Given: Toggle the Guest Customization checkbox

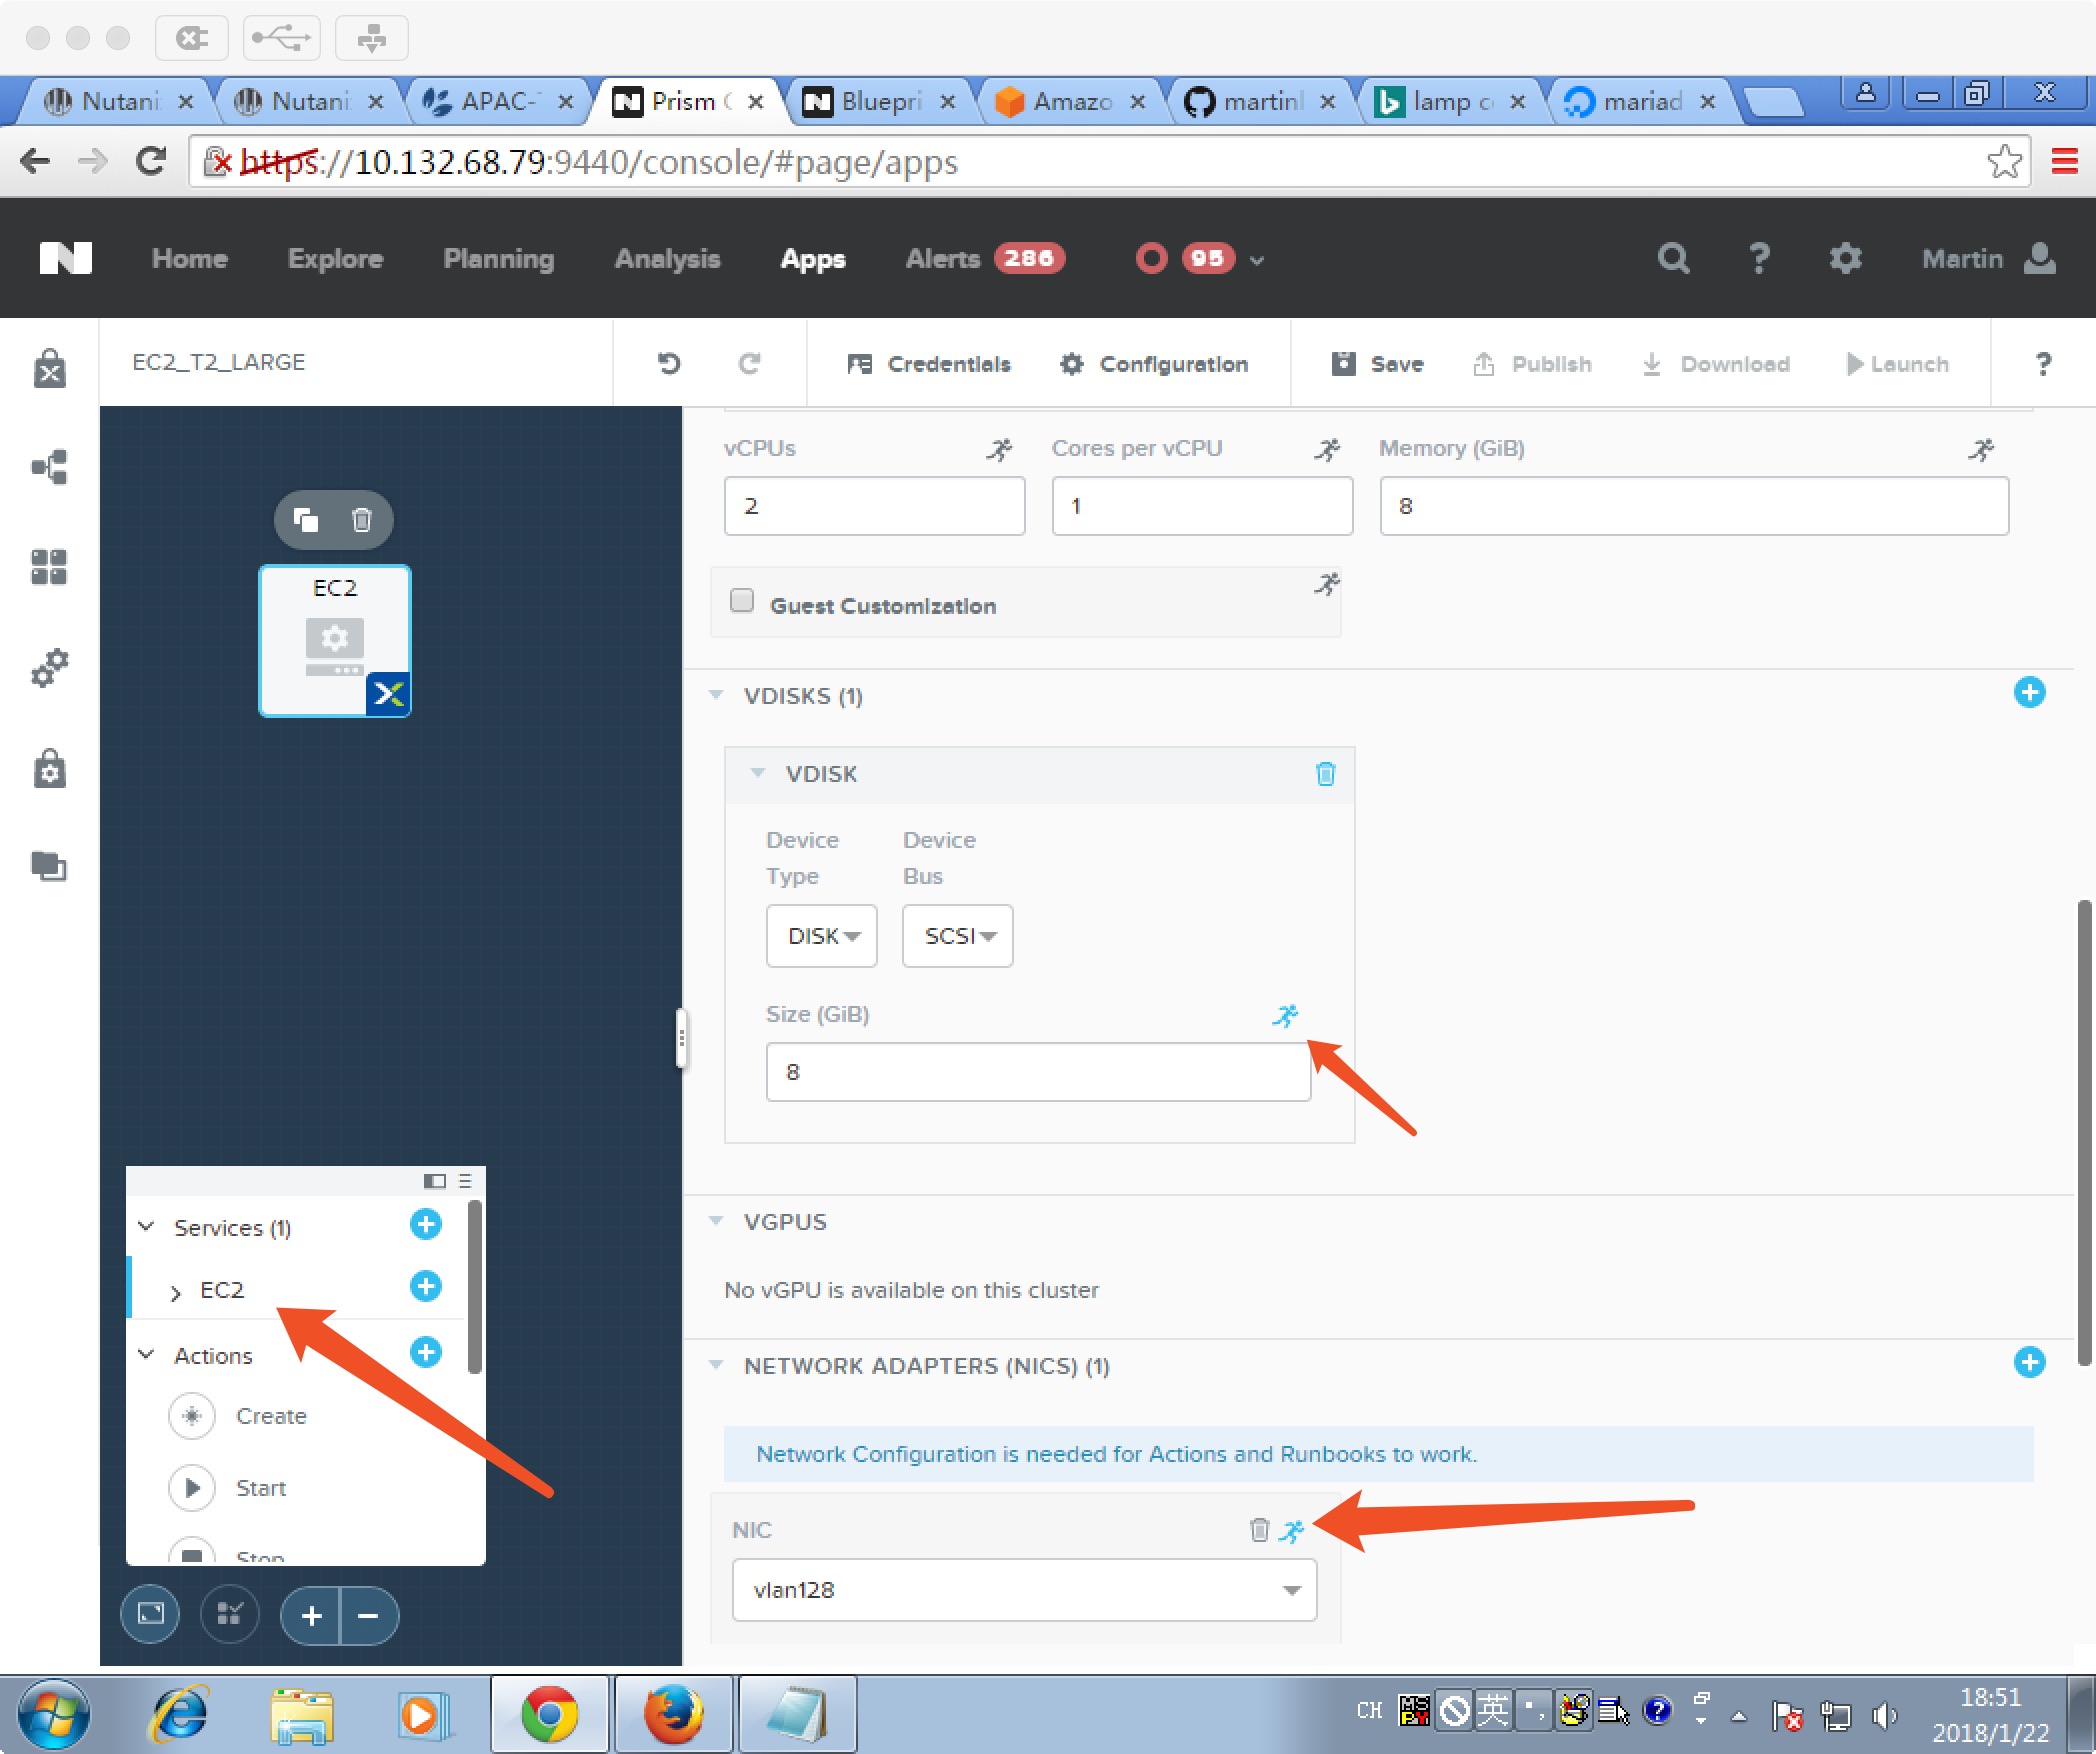Looking at the screenshot, I should (741, 600).
